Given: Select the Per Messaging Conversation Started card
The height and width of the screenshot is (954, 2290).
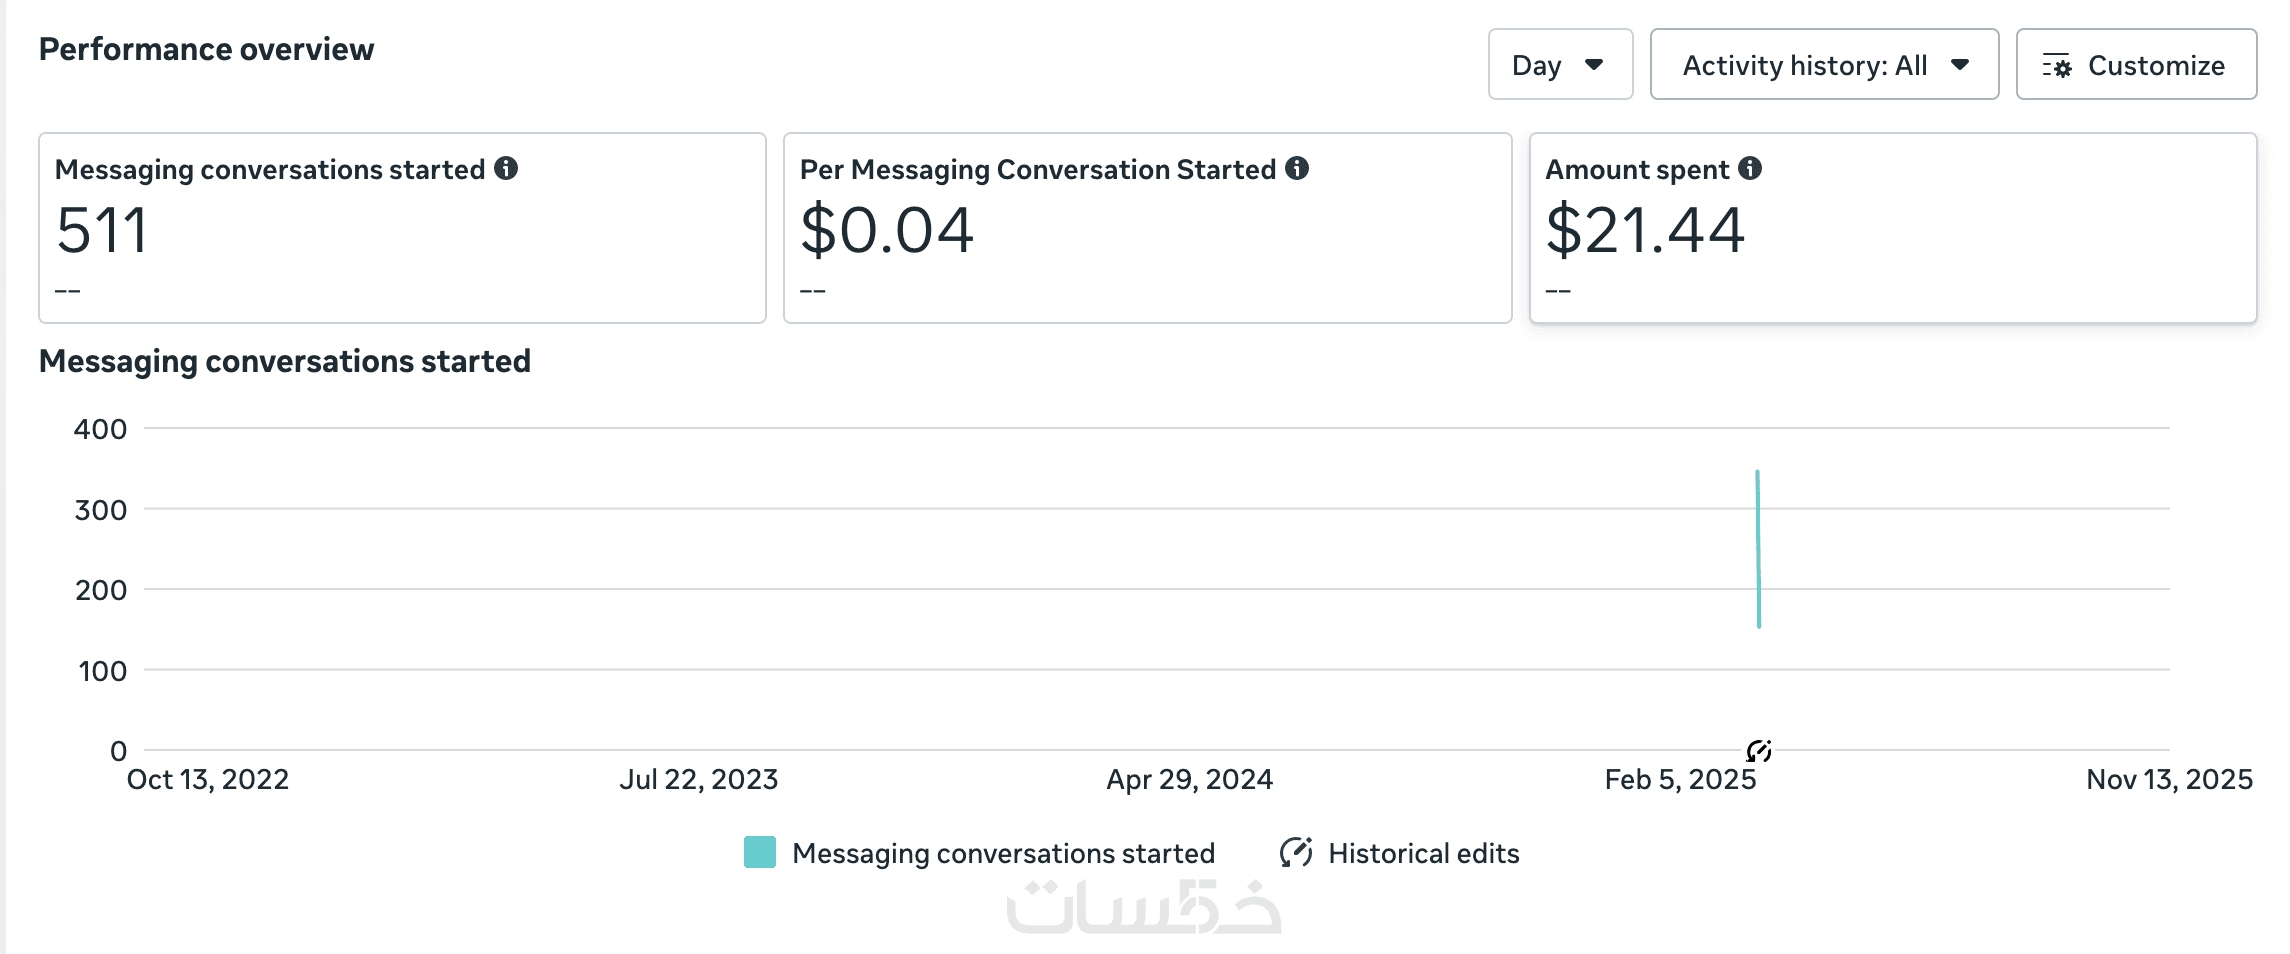Looking at the screenshot, I should pyautogui.click(x=1147, y=228).
